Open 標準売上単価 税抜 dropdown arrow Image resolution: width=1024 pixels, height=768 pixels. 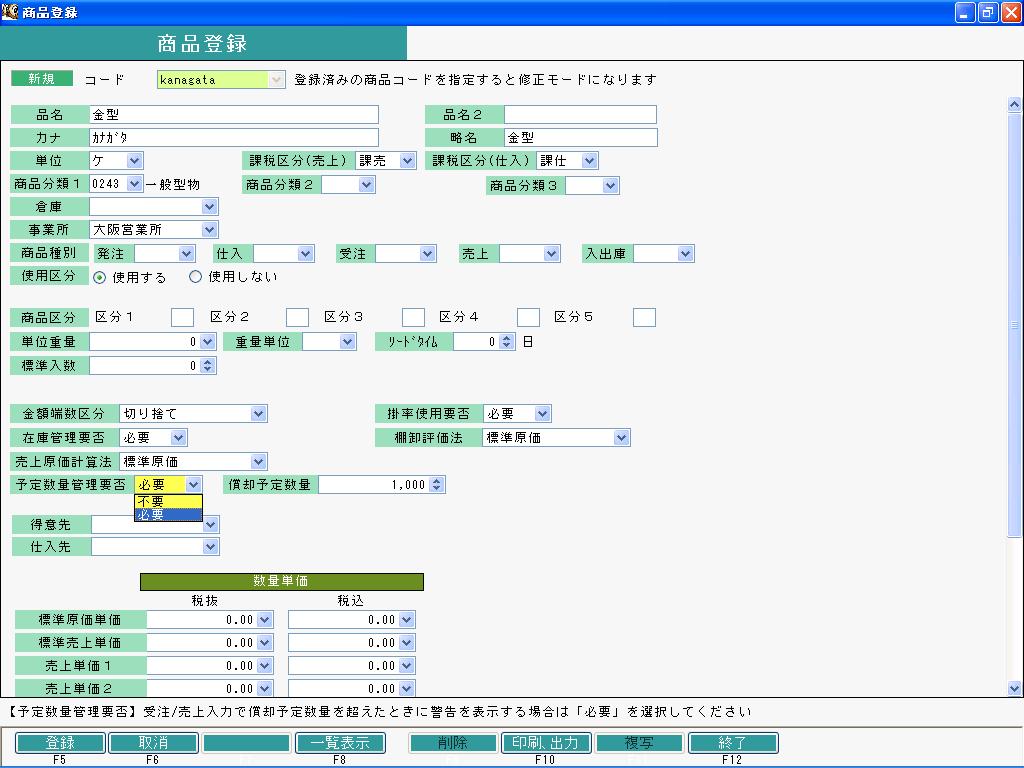(x=264, y=643)
